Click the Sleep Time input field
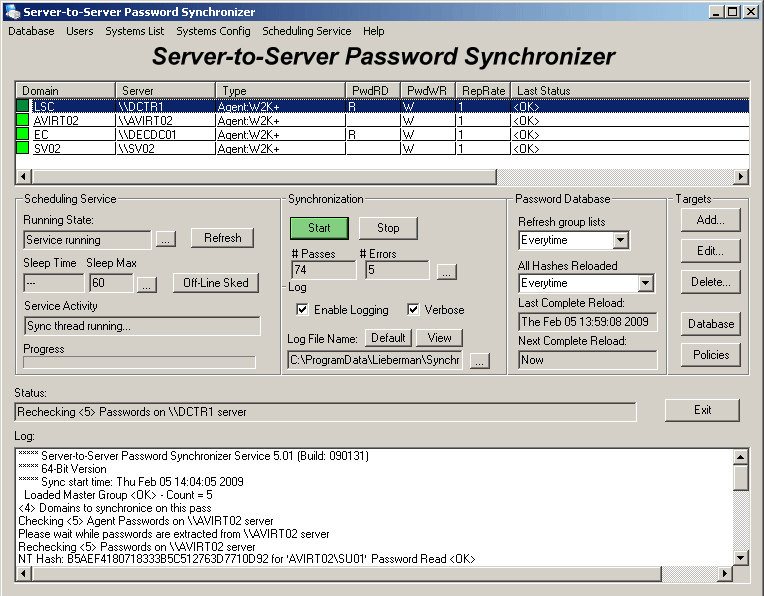764x596 pixels. pyautogui.click(x=54, y=283)
